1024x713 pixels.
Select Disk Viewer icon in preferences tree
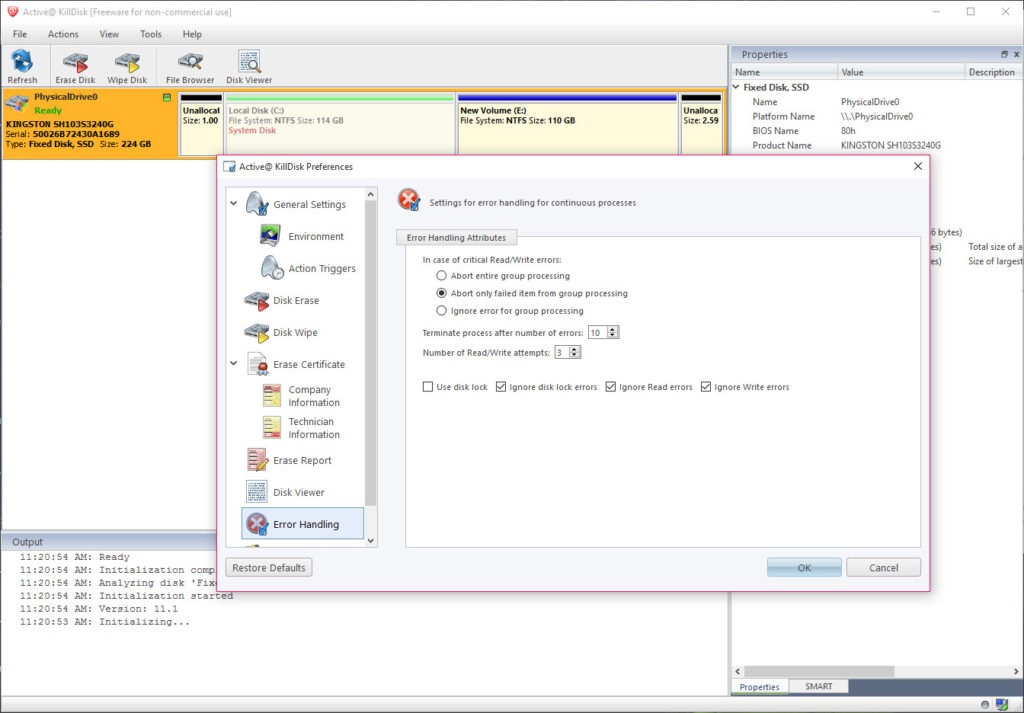coord(257,492)
